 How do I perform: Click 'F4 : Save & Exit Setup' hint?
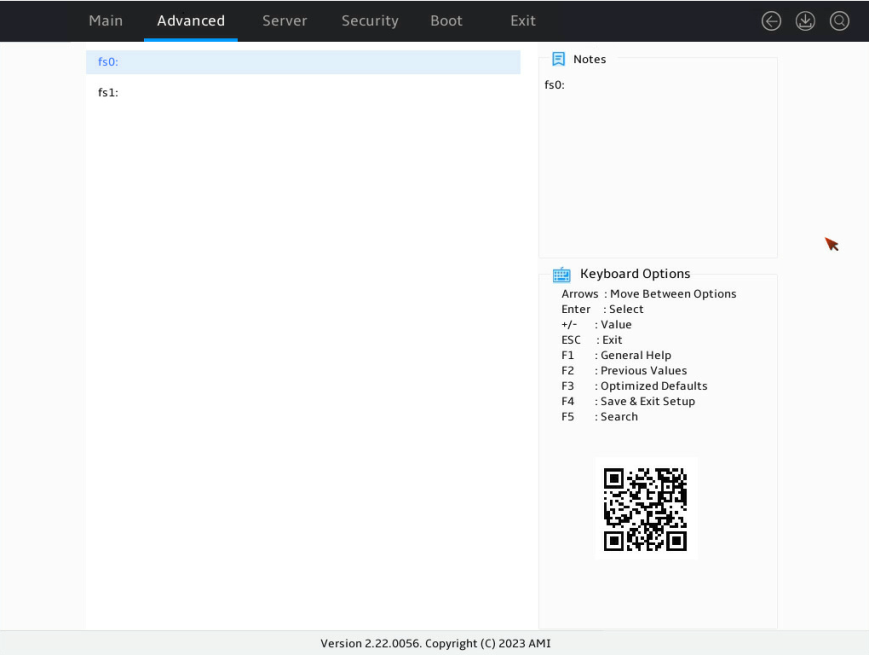pos(628,401)
